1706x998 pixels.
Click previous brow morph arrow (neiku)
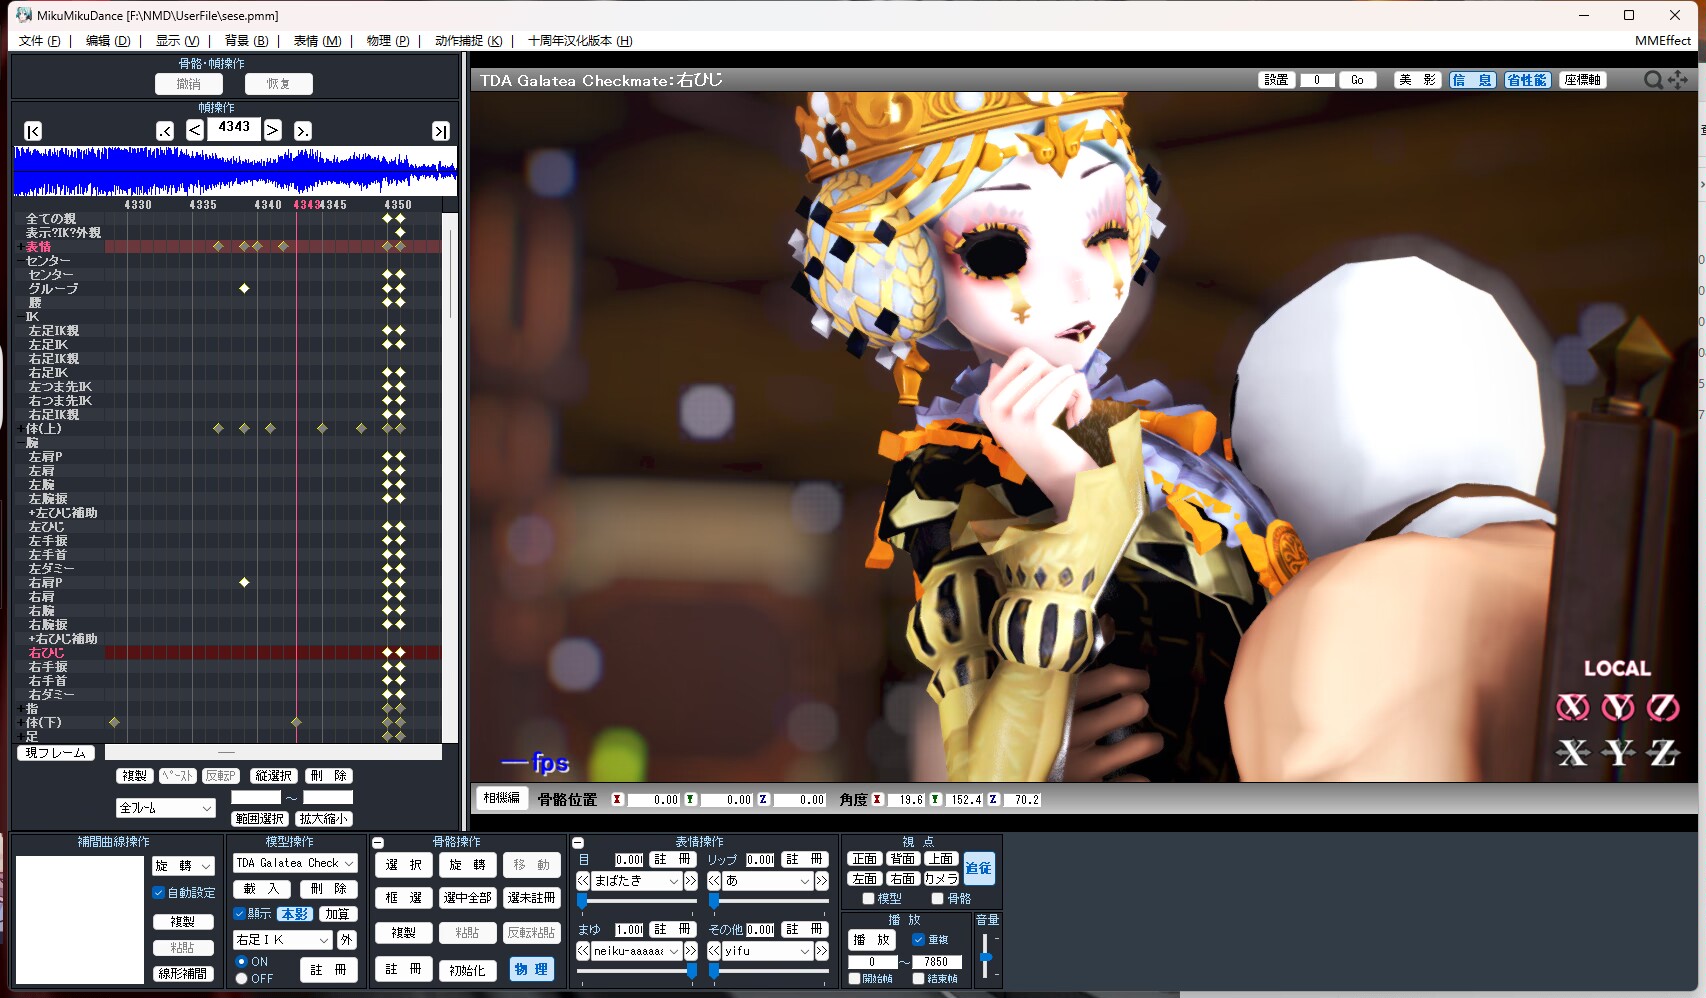tap(583, 951)
